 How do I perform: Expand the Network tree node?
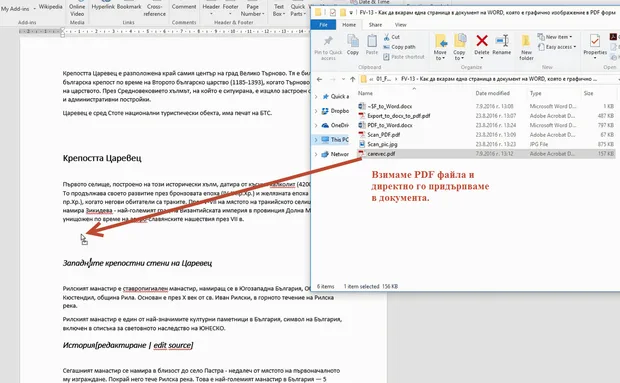point(316,154)
